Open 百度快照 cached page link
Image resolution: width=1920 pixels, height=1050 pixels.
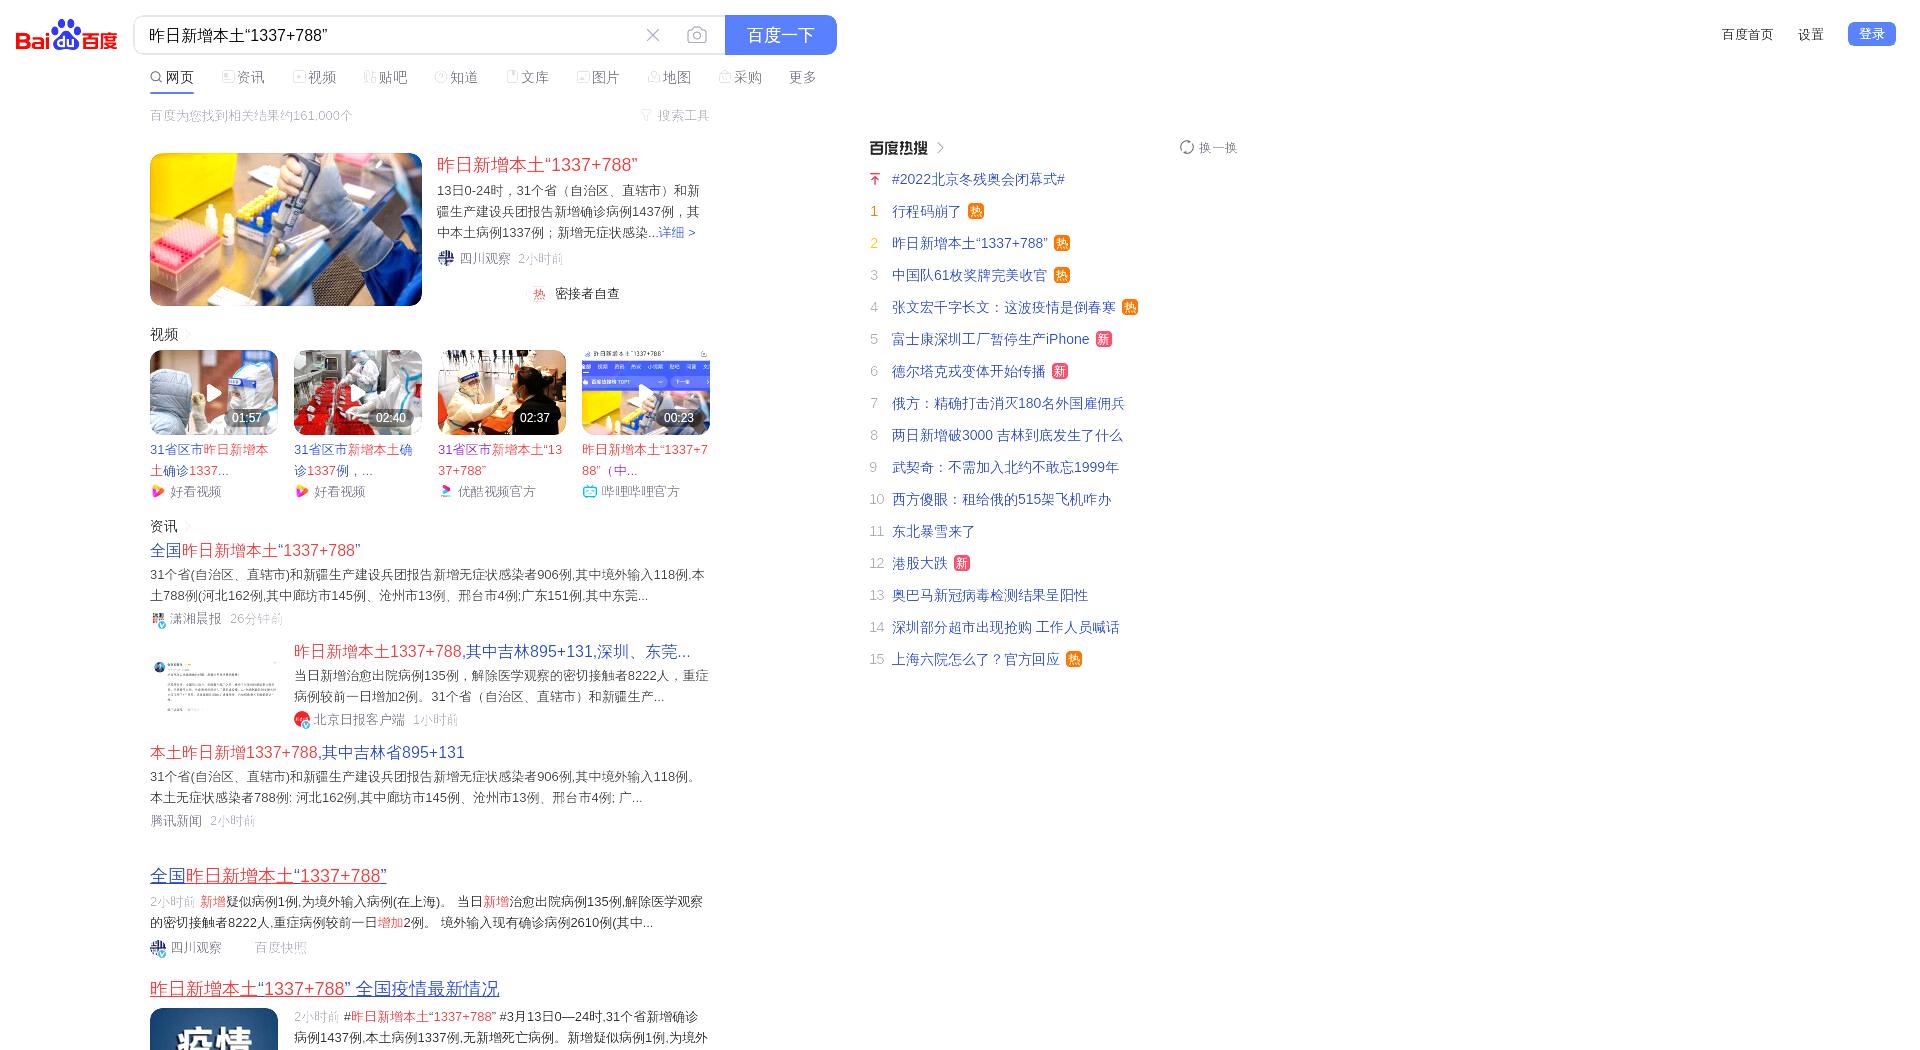[280, 947]
